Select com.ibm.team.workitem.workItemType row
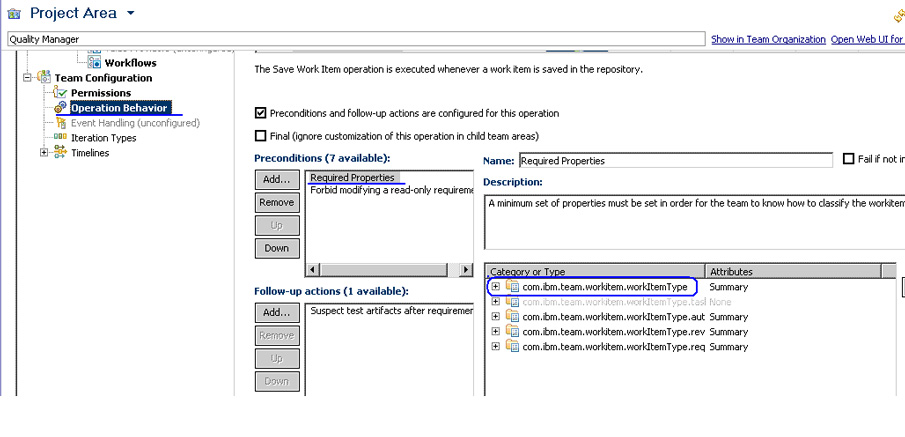Viewport: 905px width, 437px height. (604, 287)
